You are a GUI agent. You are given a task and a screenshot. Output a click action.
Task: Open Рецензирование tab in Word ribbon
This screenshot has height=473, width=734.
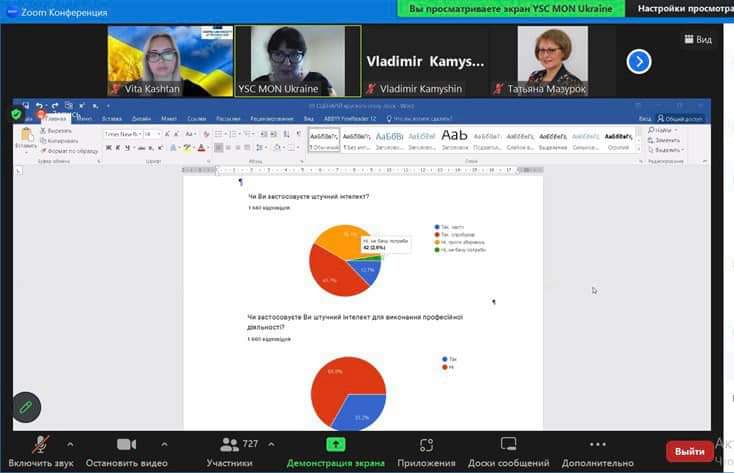click(x=272, y=119)
